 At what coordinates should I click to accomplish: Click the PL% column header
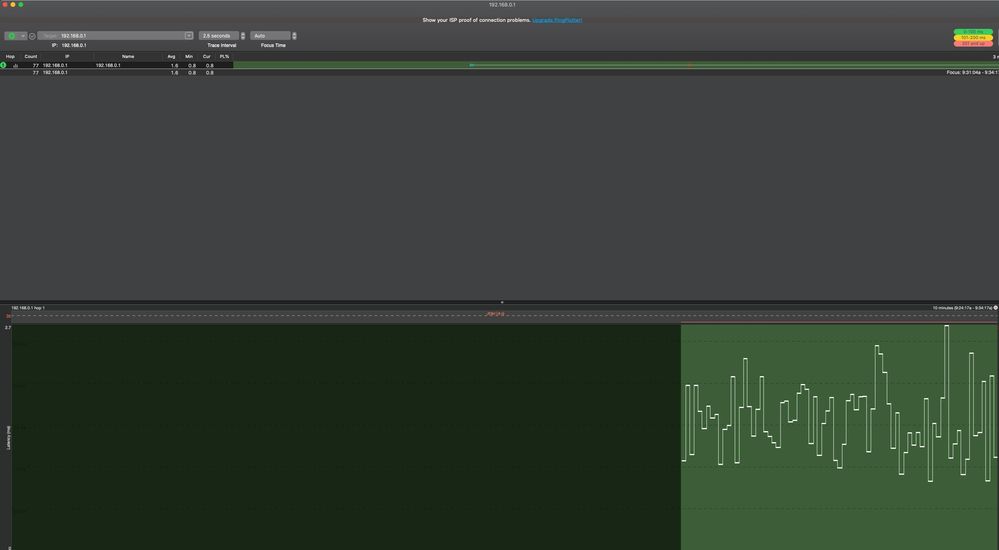point(224,56)
